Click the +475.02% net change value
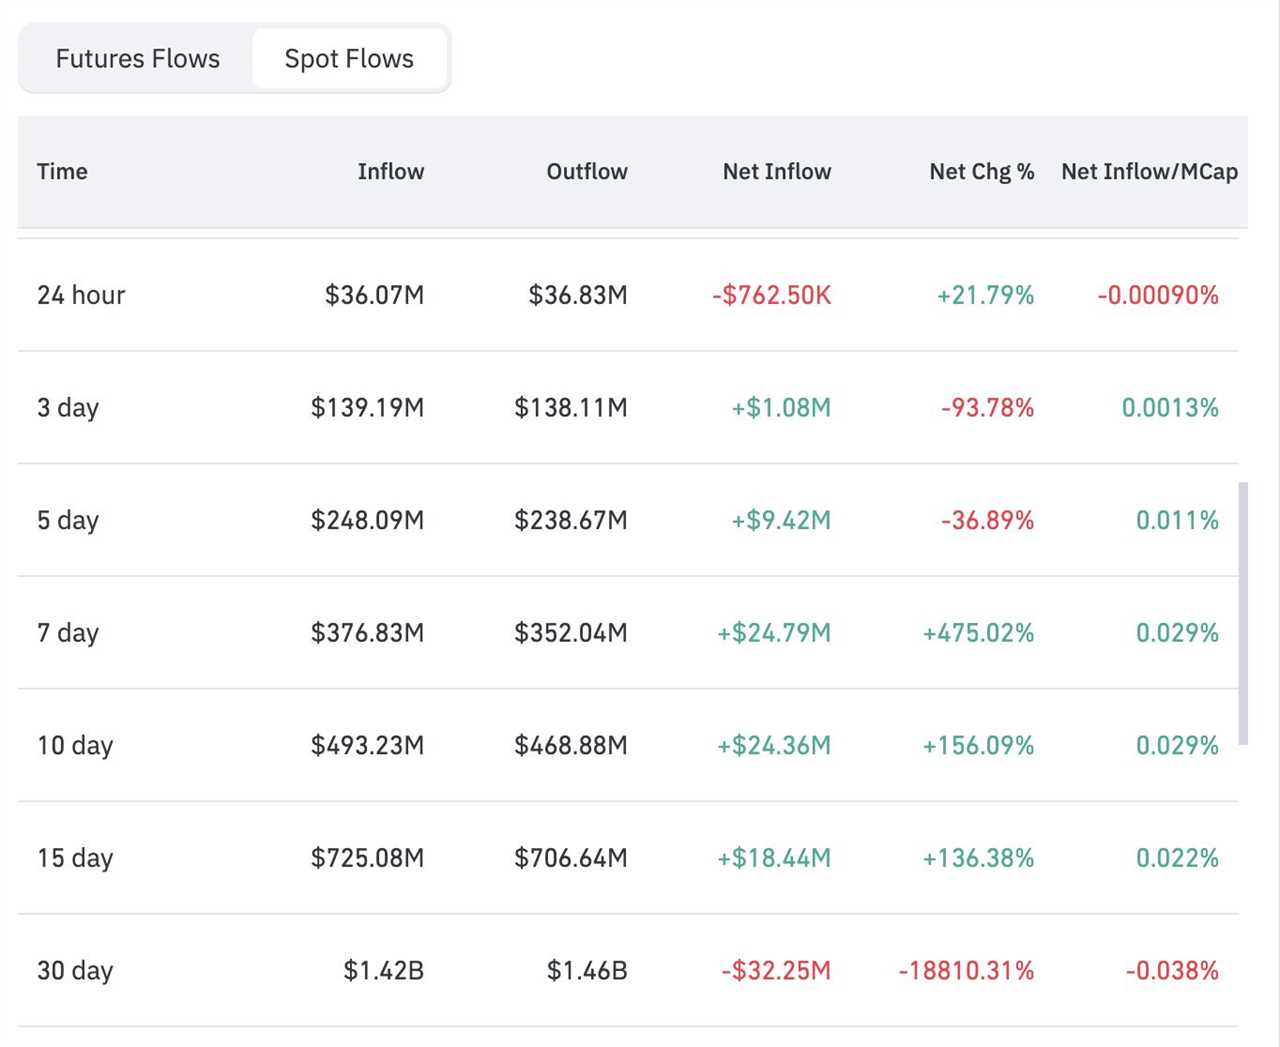Screen dimensions: 1280x1047 978,633
